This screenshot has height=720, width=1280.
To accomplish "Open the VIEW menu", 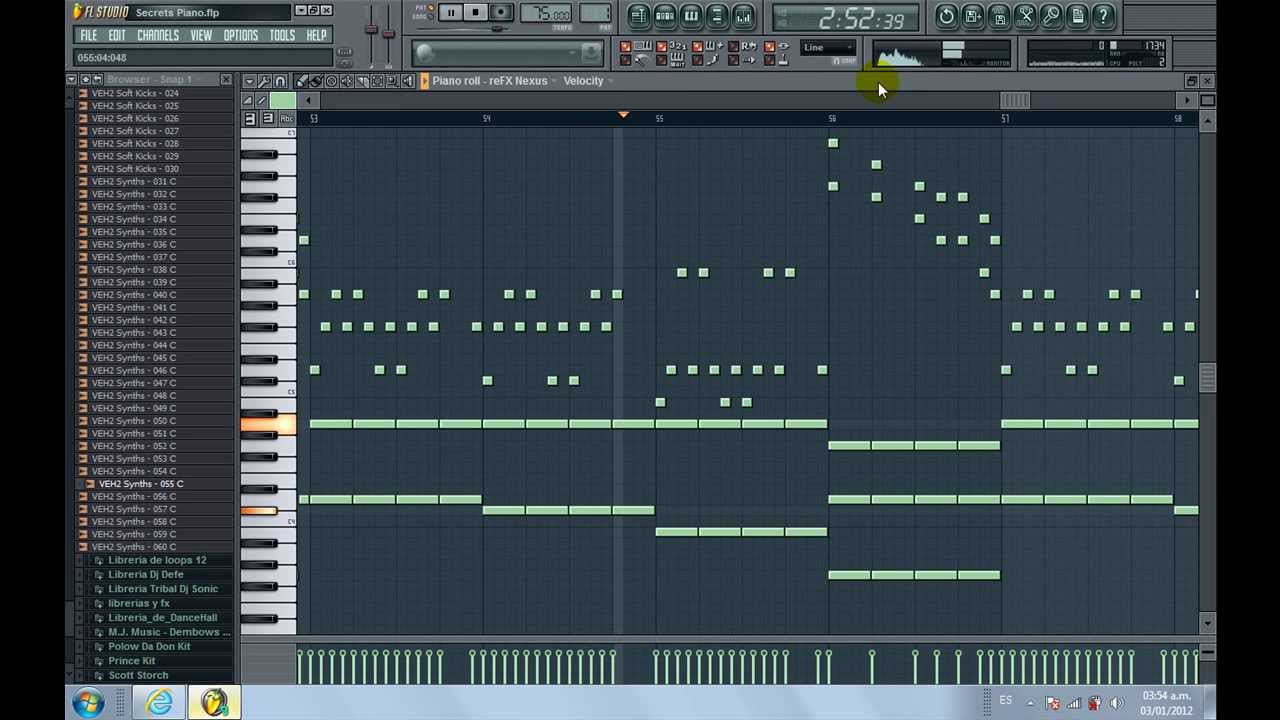I will (201, 35).
